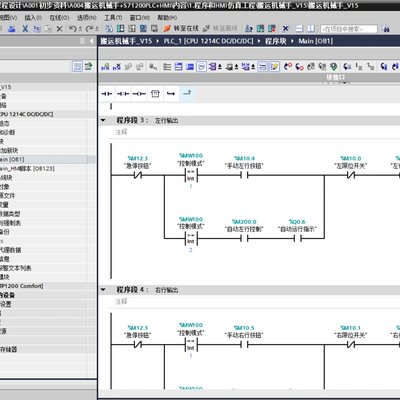The image size is (400, 400).
Task: Insert a new network in editor
Action: 105,67
